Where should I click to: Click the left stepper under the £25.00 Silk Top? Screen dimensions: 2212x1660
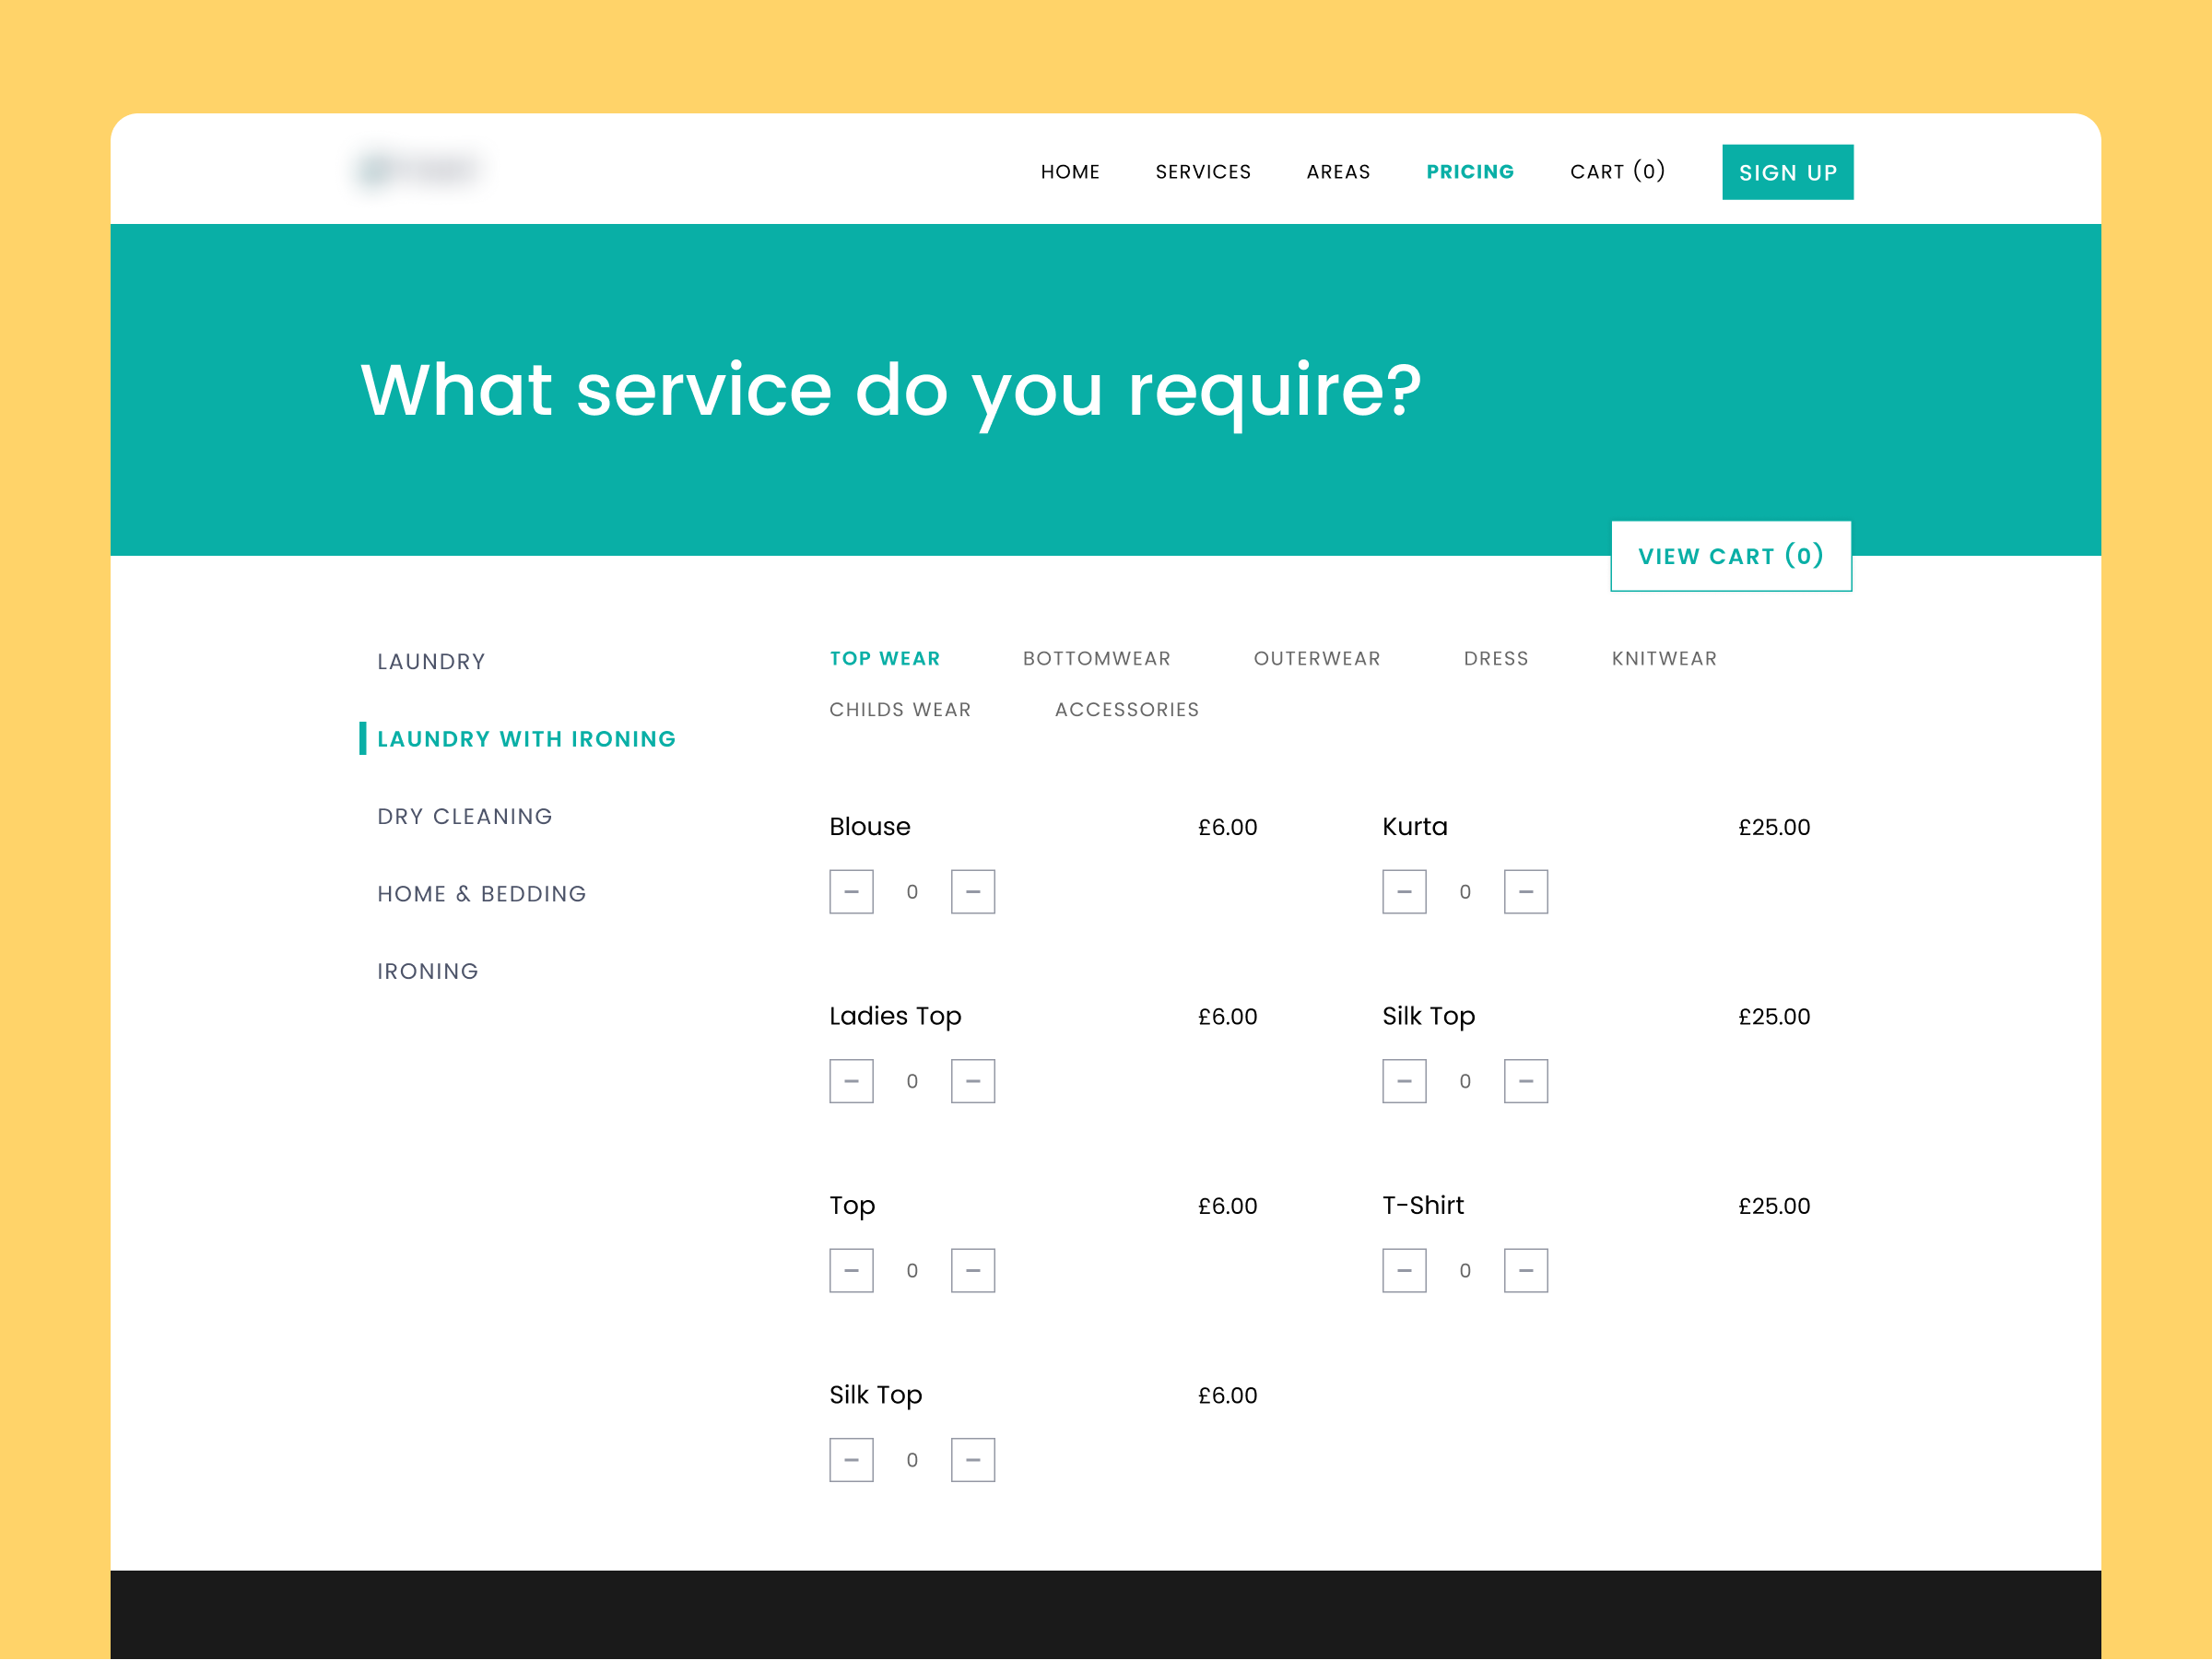point(1404,1081)
